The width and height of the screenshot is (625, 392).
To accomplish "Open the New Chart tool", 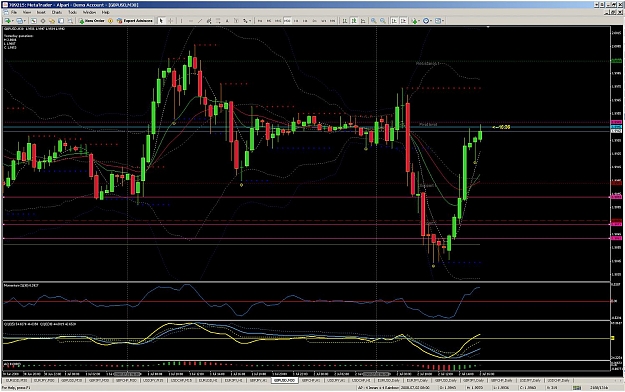I will 7,21.
